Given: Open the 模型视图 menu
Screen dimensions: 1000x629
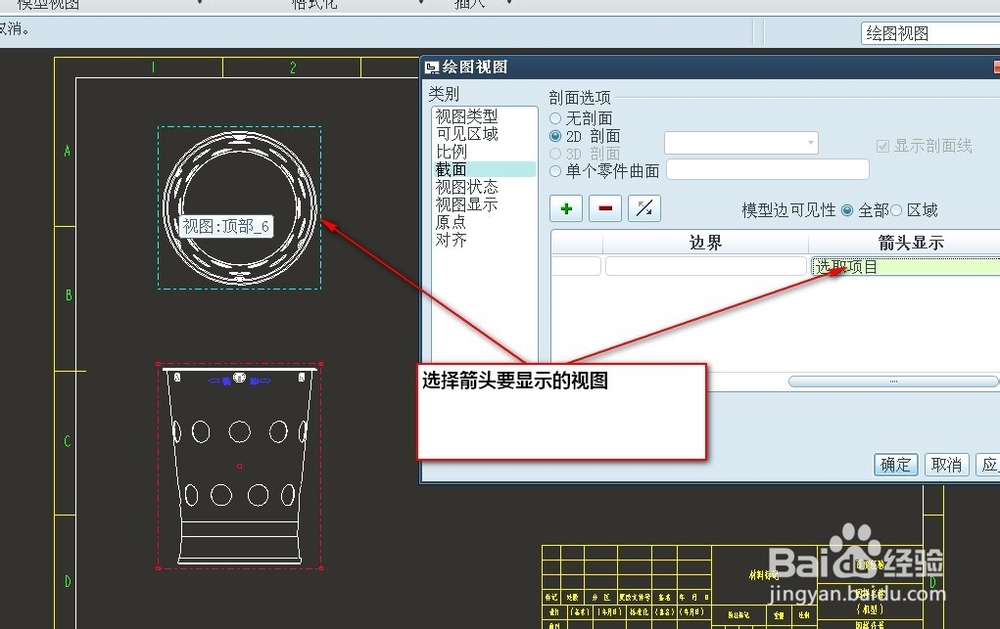Looking at the screenshot, I should point(45,4).
